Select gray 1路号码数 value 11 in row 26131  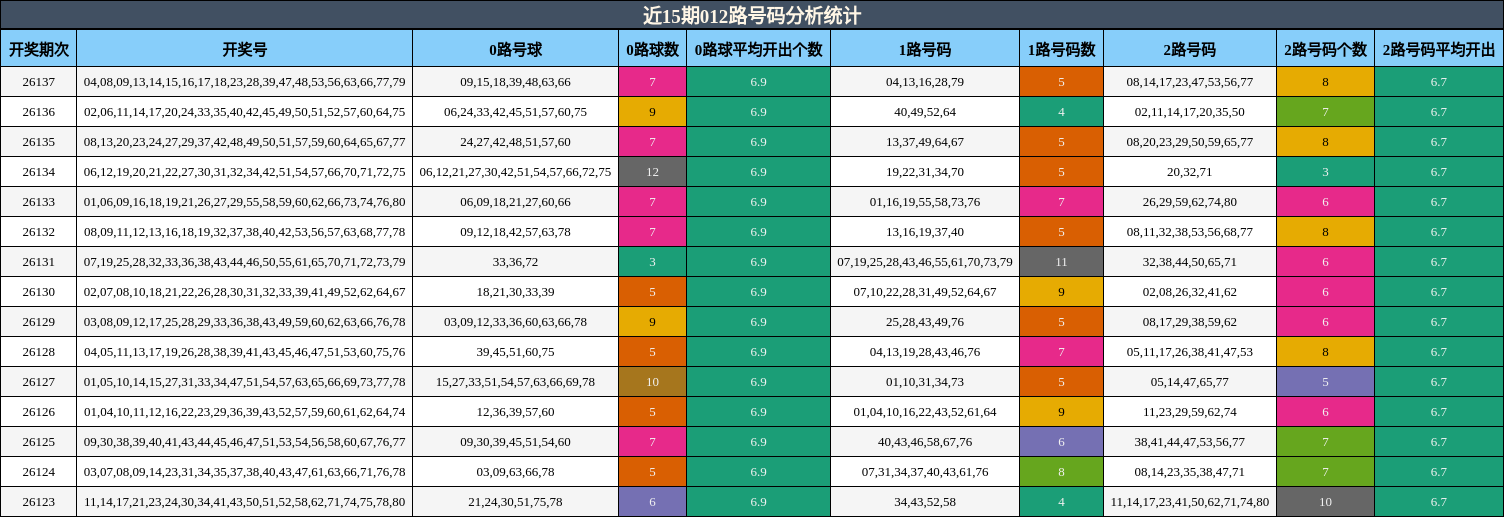(x=1062, y=262)
